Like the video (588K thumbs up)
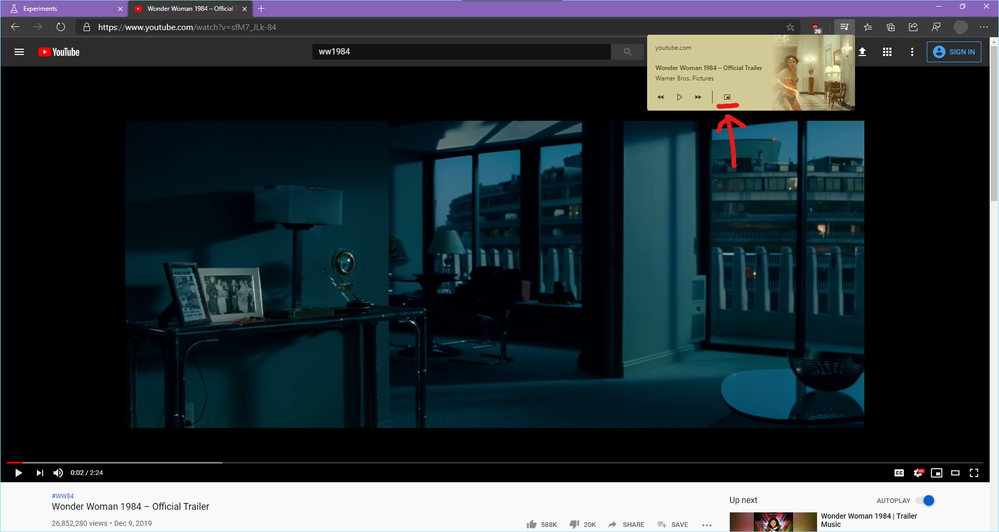Screen dimensions: 999x532 [542, 524]
